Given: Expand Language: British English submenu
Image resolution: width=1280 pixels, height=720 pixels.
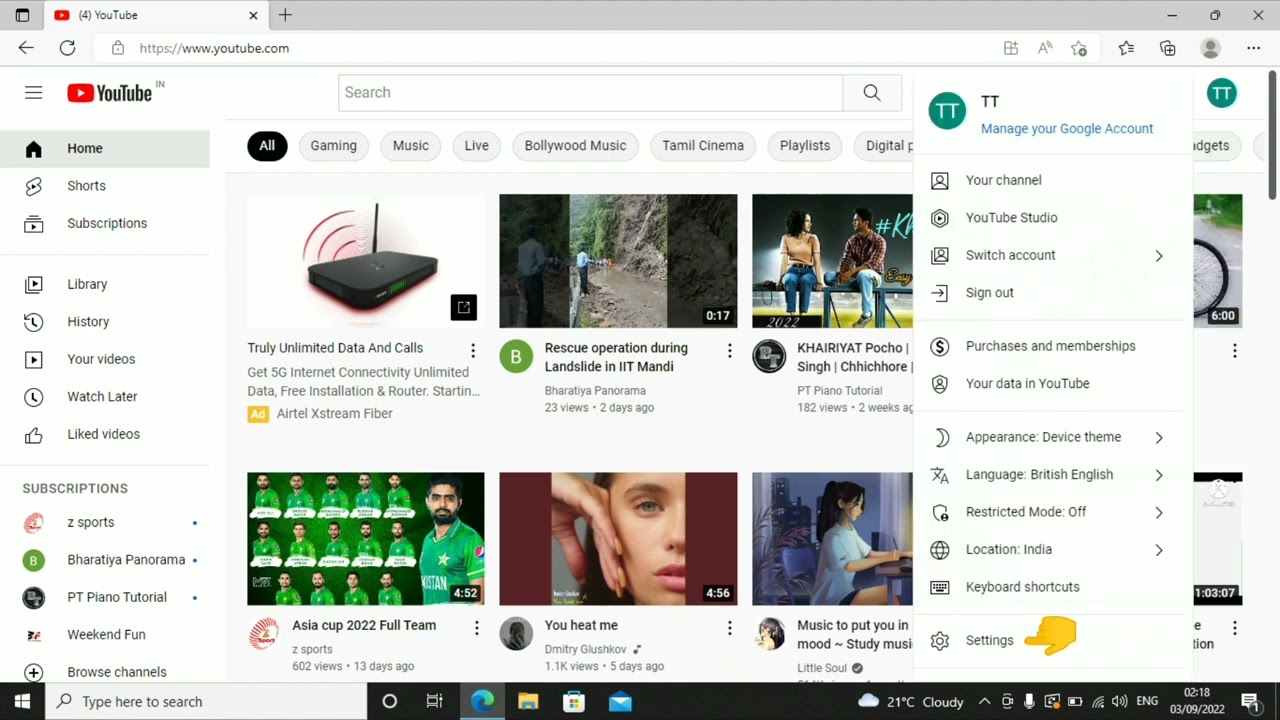Looking at the screenshot, I should [1048, 475].
